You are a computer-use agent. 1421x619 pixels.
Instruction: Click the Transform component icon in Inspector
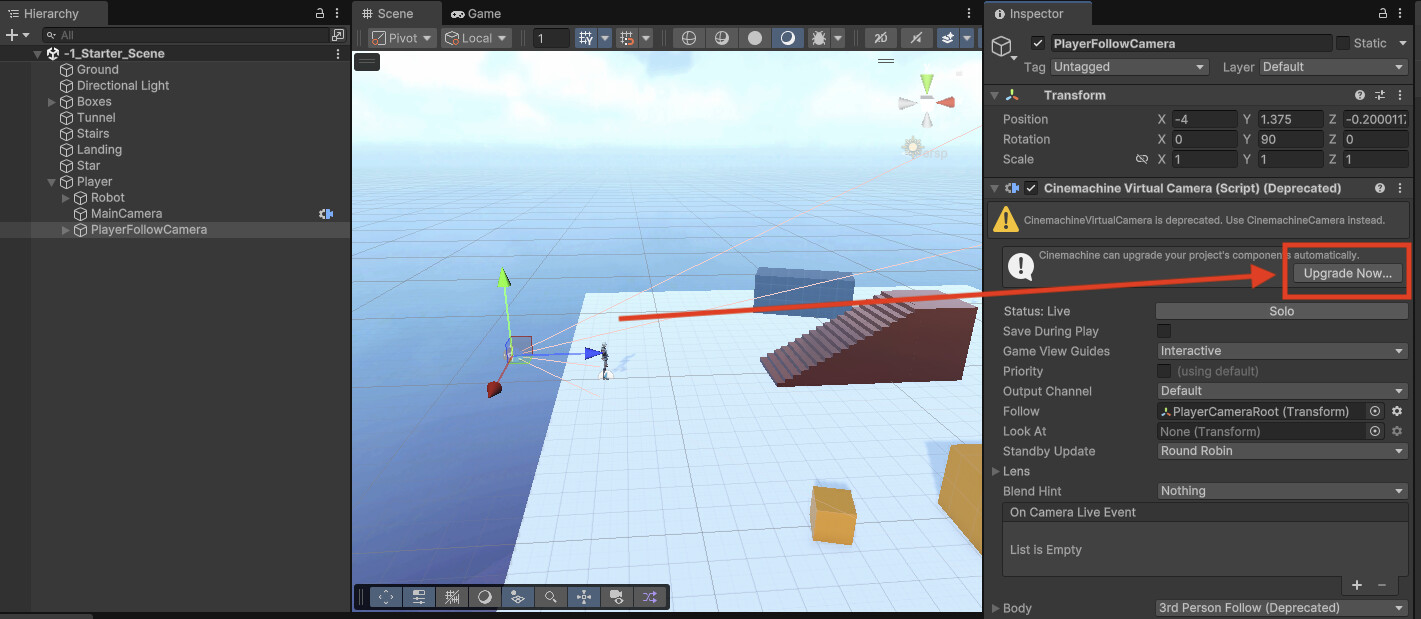coord(1013,95)
